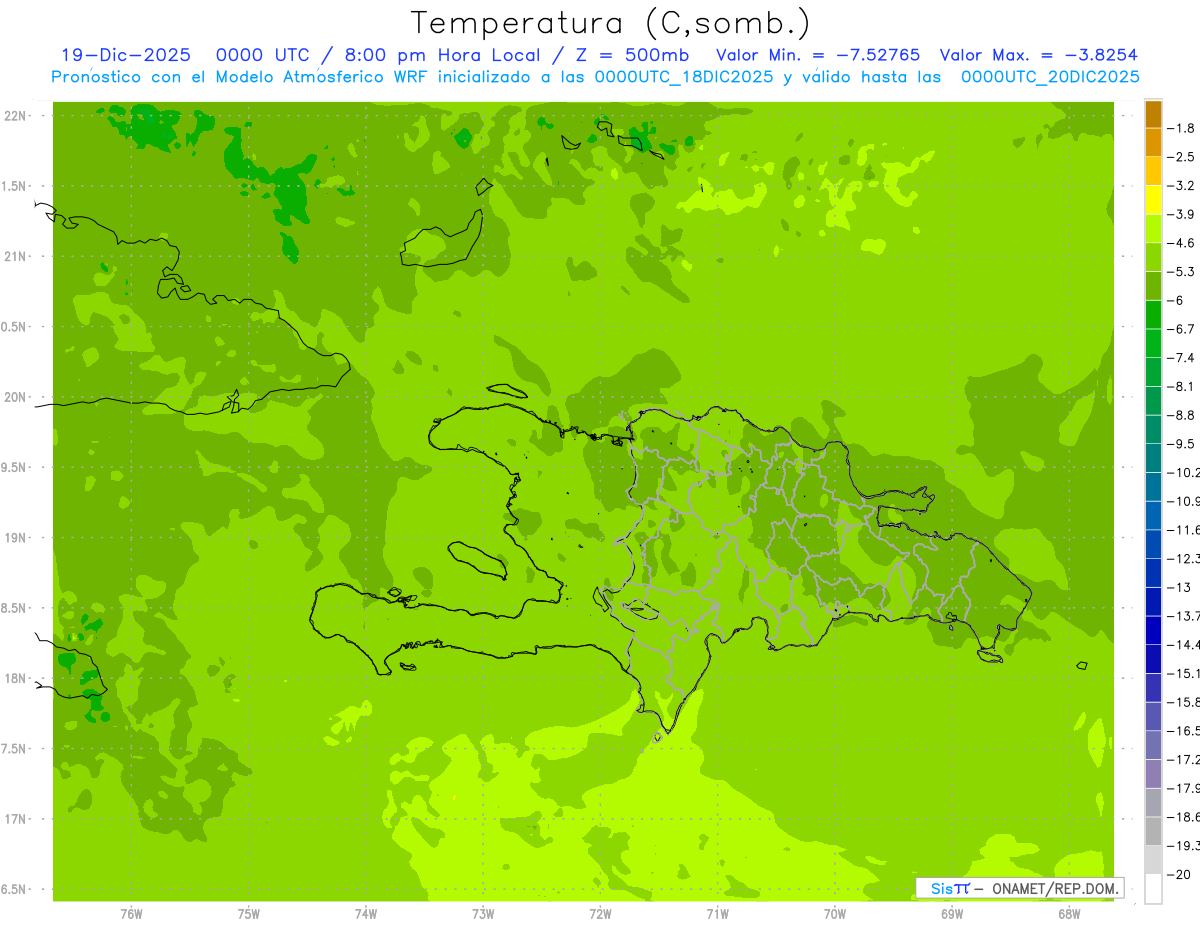Click the '-8.8' colorbar value label
1200x927 pixels.
pyautogui.click(x=1181, y=415)
